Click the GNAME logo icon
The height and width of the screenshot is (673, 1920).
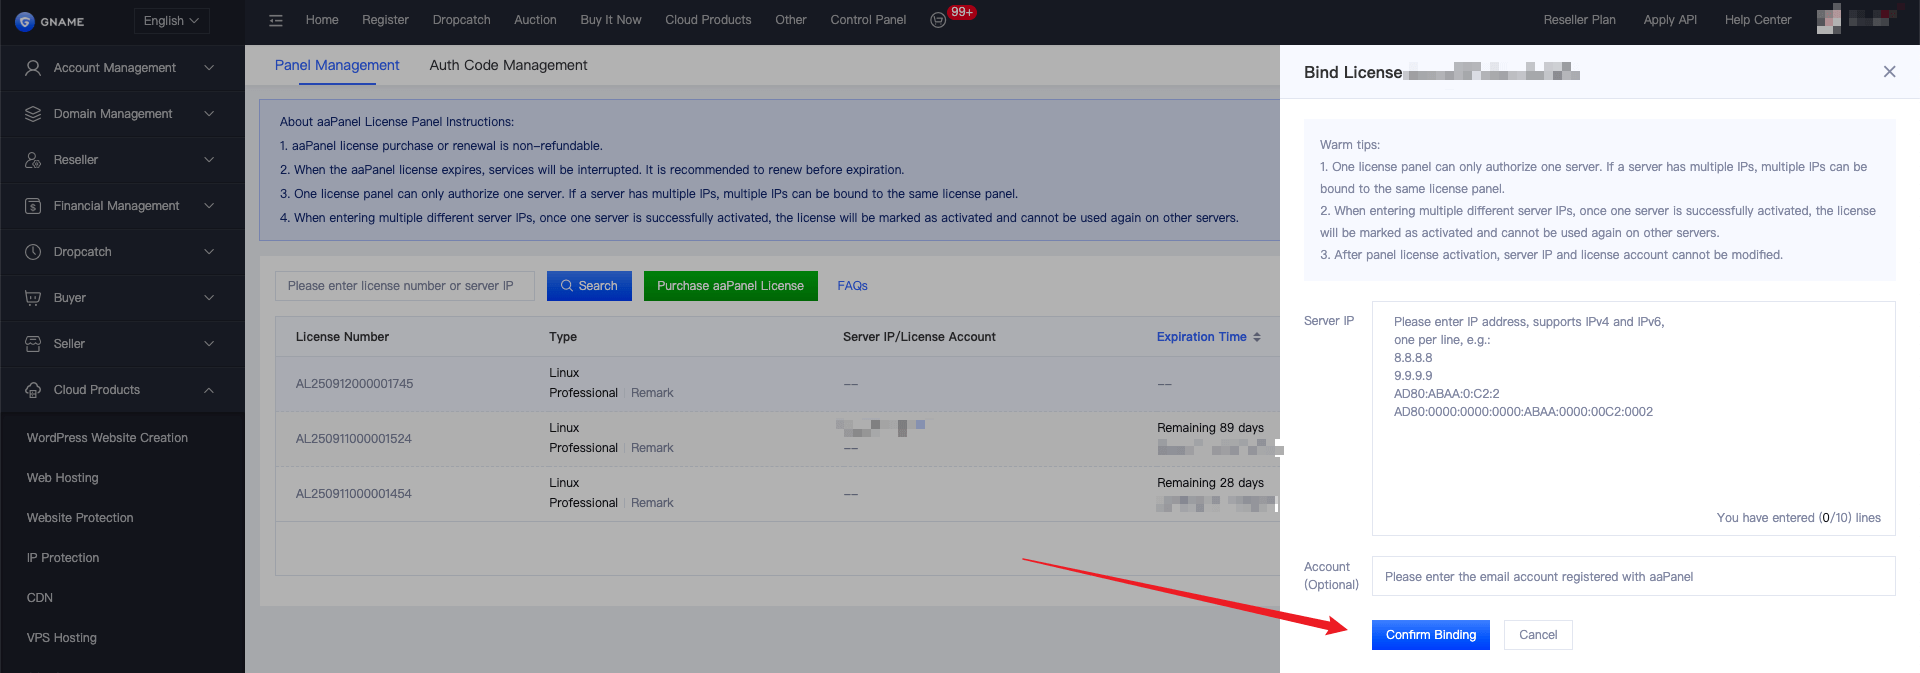(25, 21)
